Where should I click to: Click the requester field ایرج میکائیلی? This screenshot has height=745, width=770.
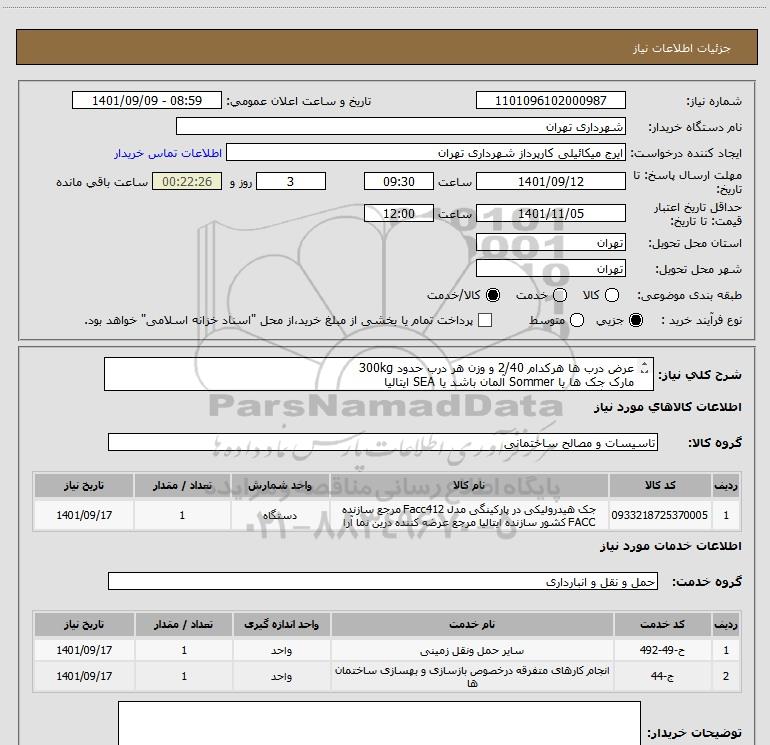click(426, 153)
